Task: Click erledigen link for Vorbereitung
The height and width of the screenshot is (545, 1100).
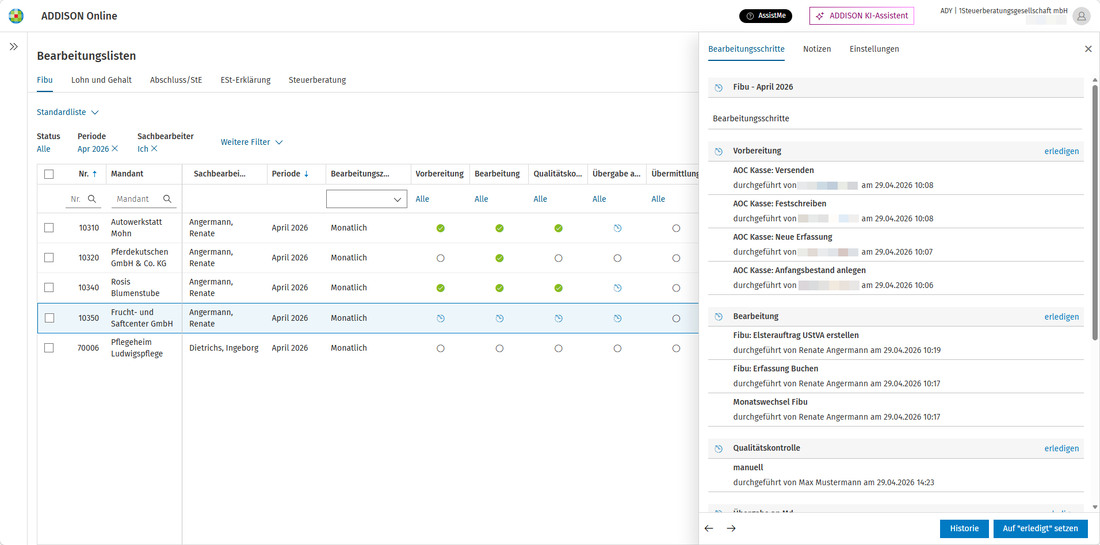Action: click(1061, 151)
